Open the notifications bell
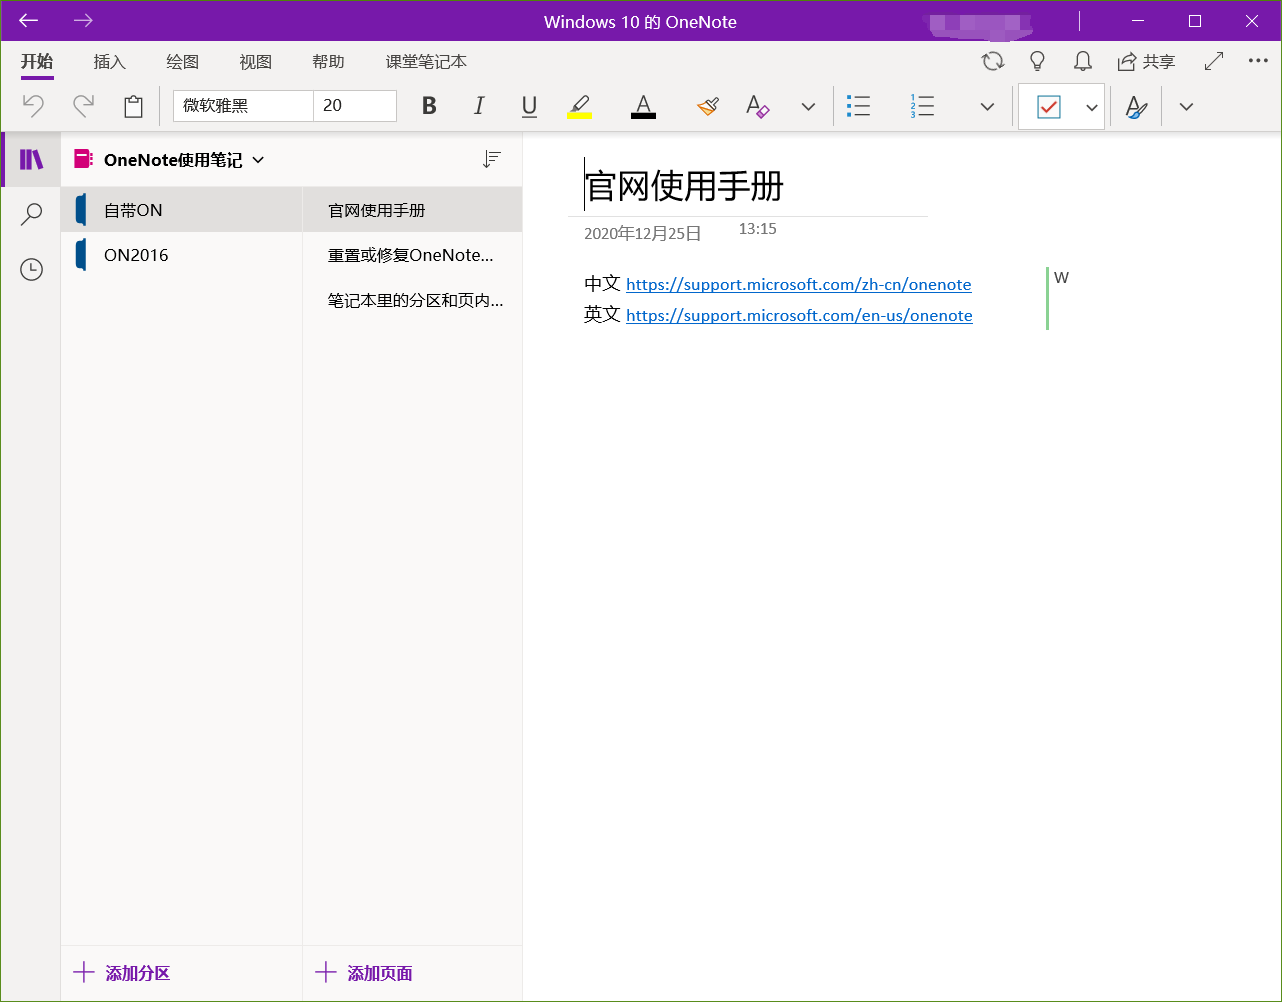This screenshot has width=1282, height=1002. [1082, 62]
